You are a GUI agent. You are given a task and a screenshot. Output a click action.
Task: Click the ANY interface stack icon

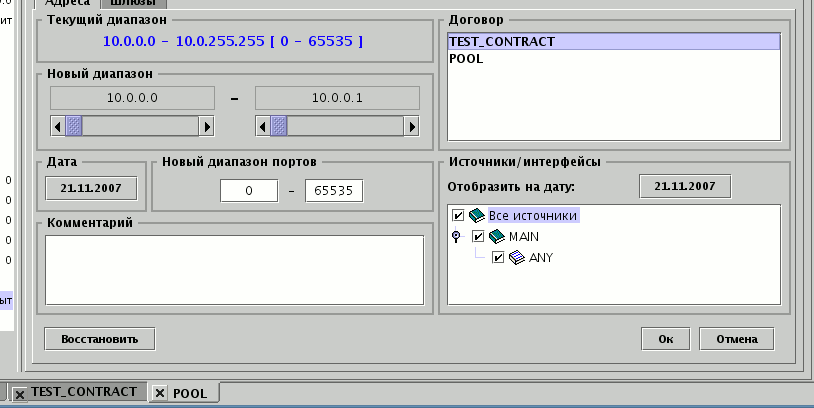517,258
